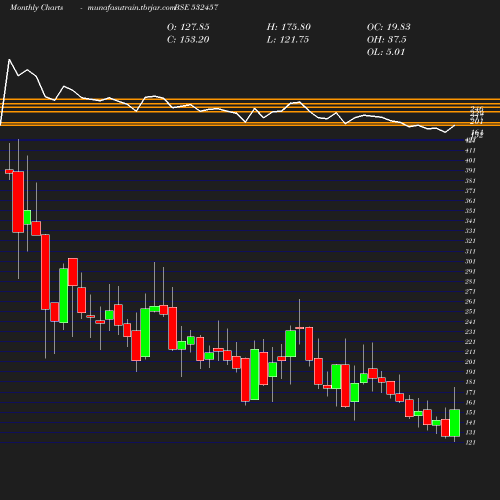The image size is (500, 500).
Task: Click the 341 price axis label
Action: (x=470, y=221)
